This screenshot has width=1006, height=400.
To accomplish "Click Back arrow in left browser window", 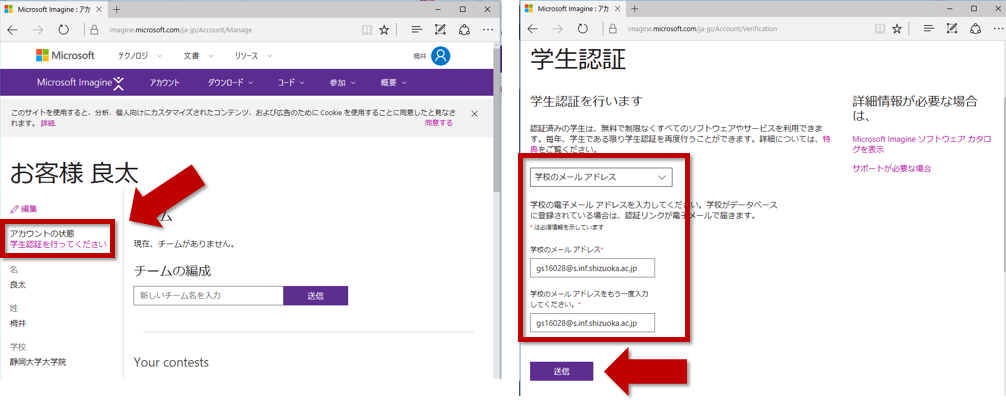I will (13, 30).
